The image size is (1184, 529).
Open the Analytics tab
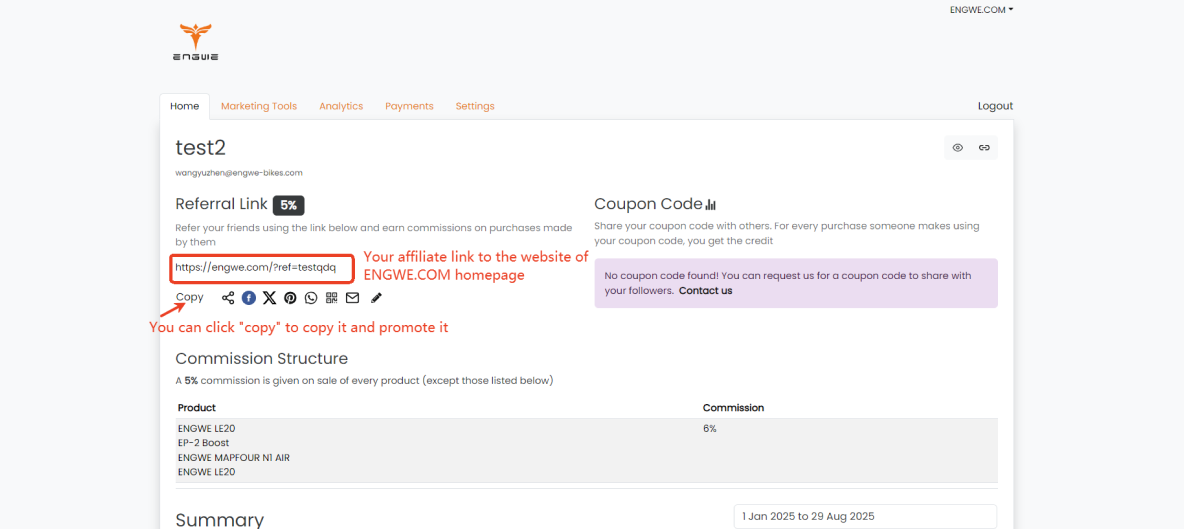pos(341,106)
